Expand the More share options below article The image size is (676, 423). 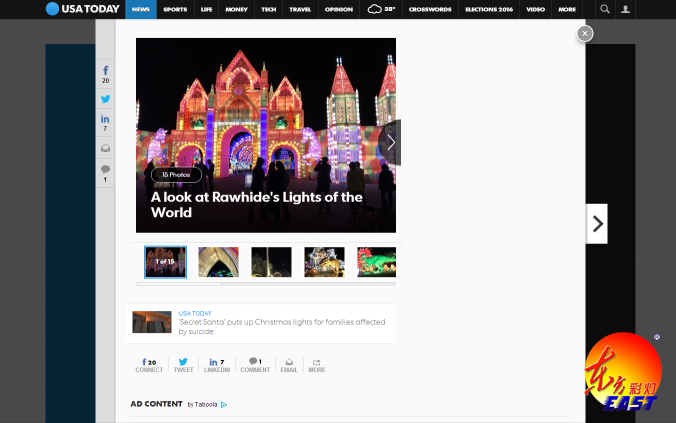316,365
